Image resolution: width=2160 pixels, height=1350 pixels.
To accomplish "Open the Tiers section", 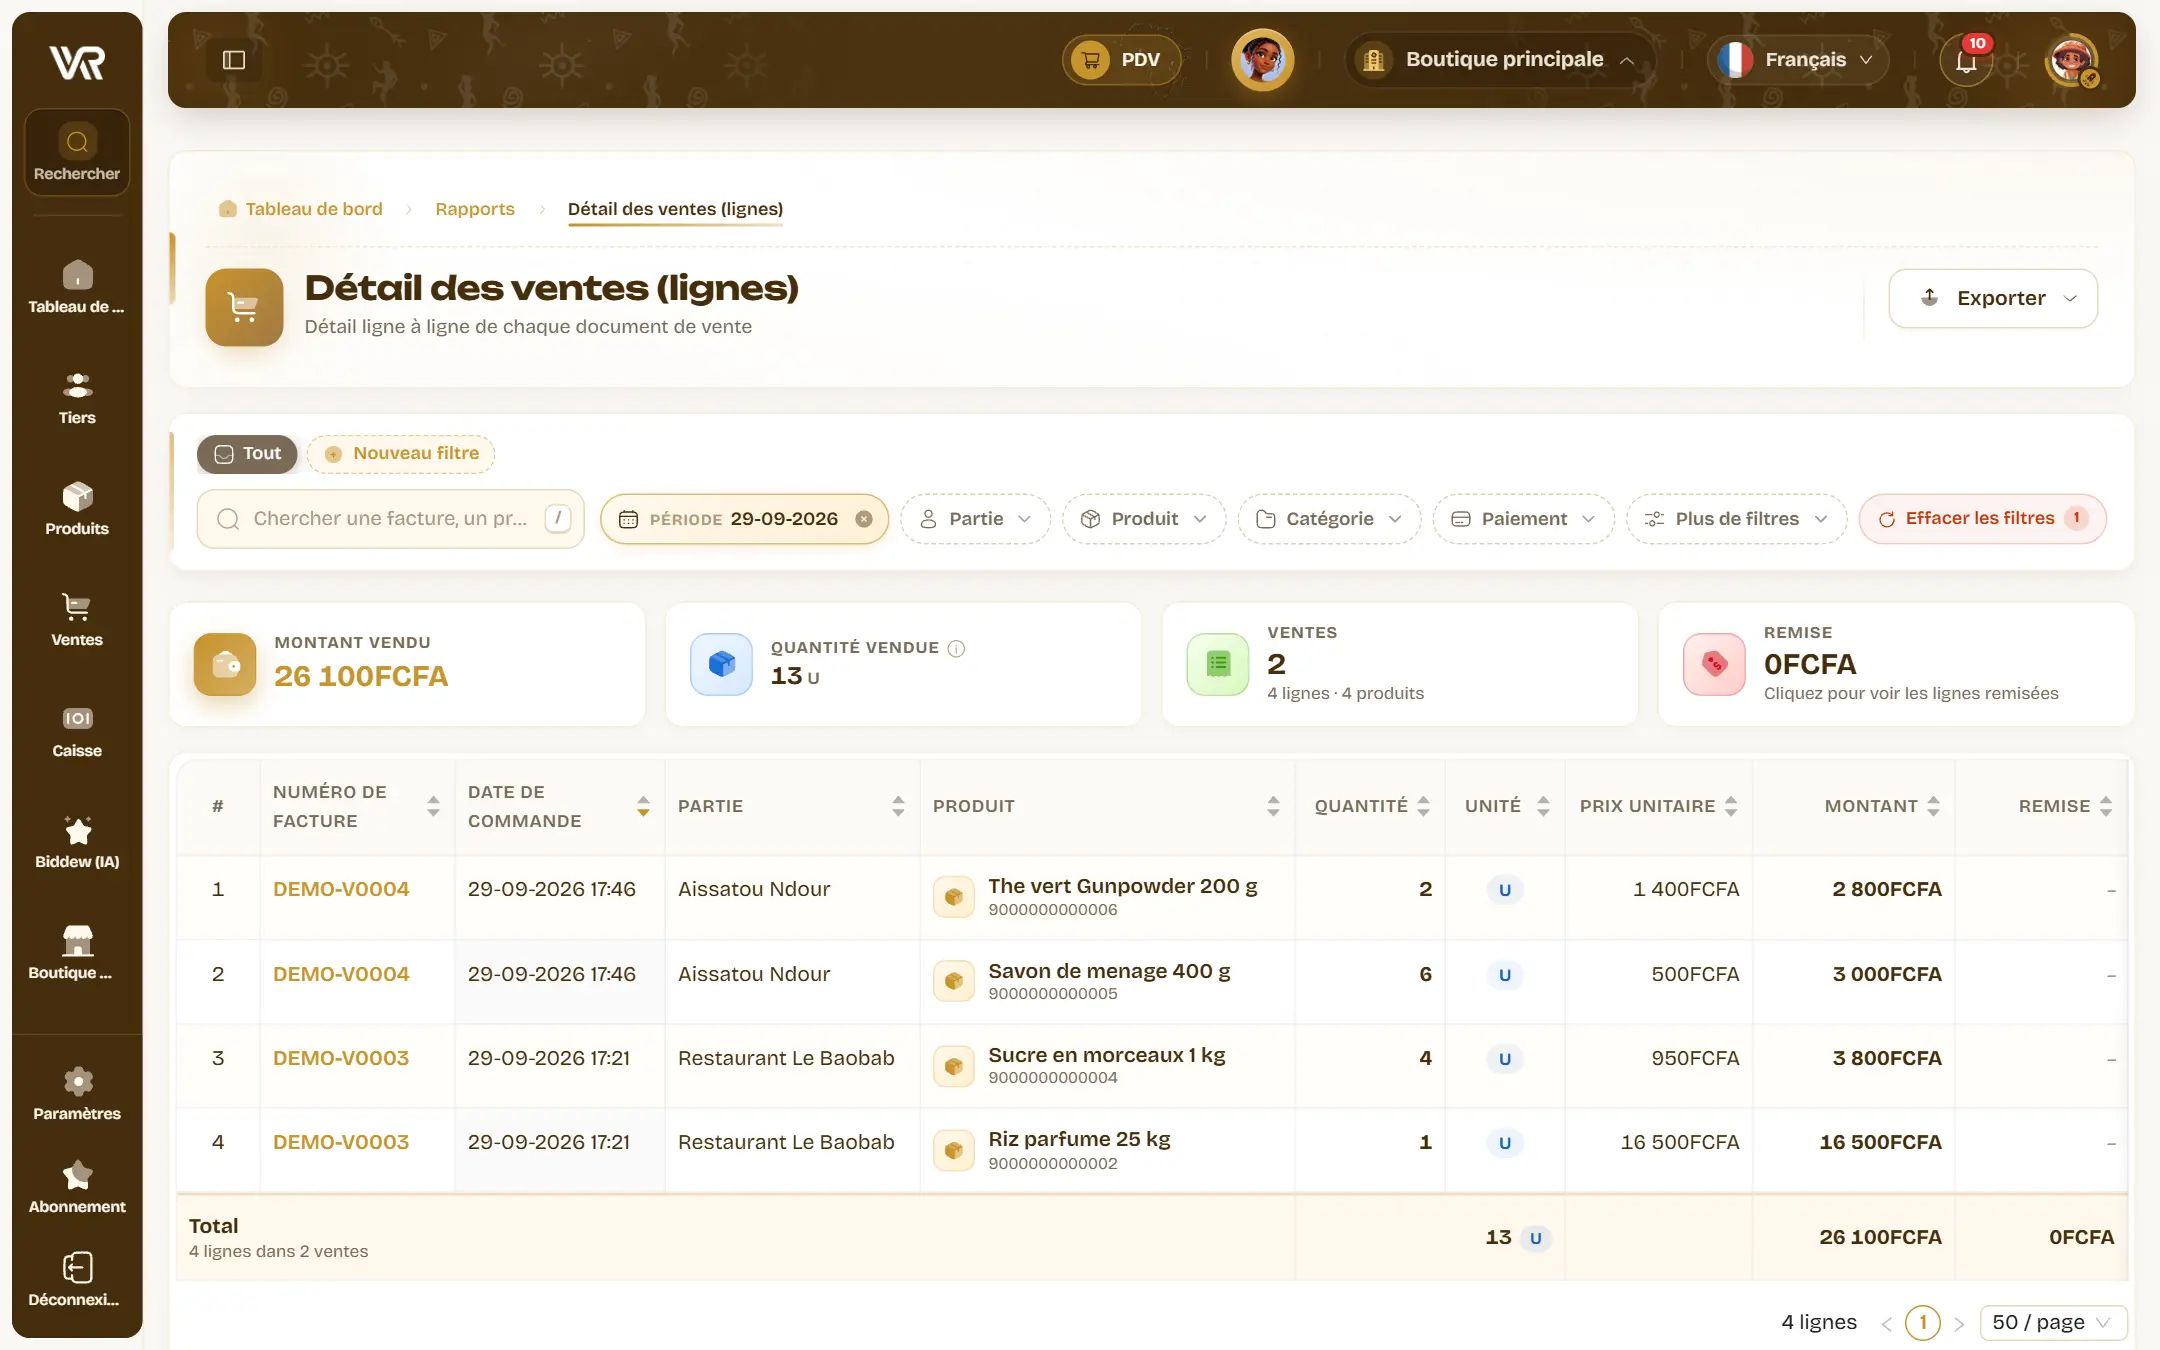I will click(x=77, y=398).
